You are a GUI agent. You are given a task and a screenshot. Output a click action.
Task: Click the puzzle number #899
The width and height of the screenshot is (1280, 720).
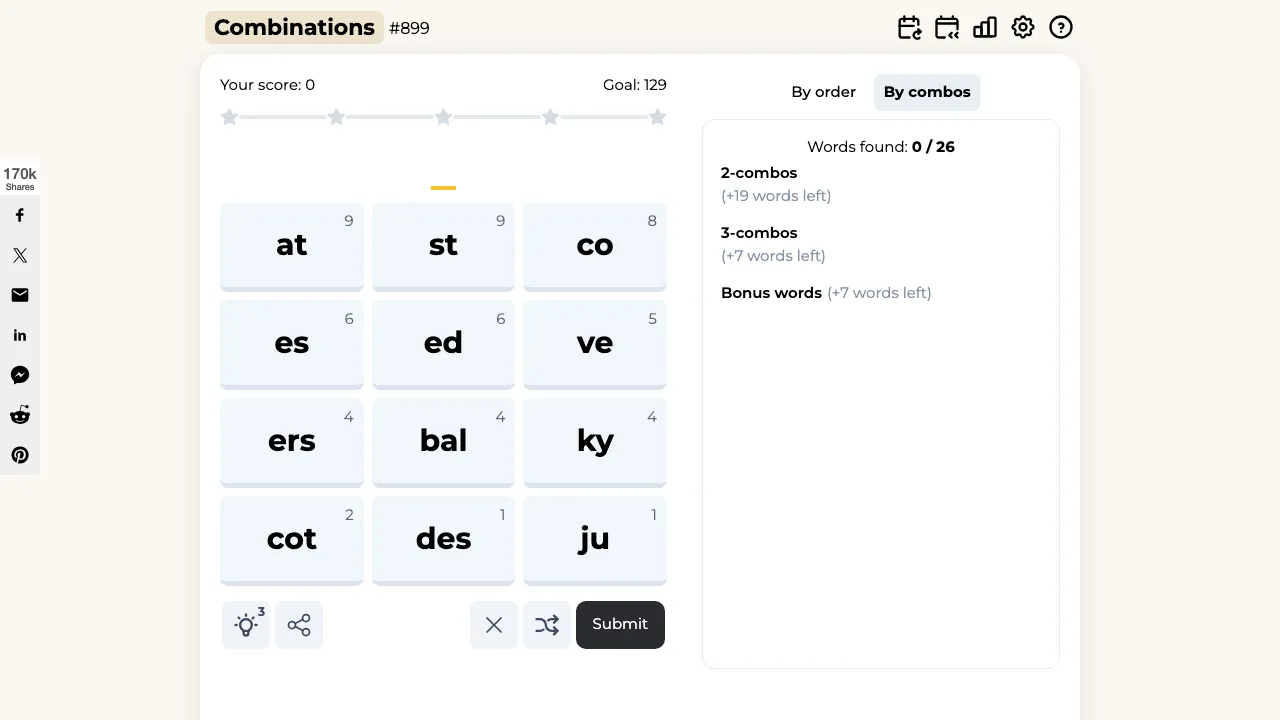point(409,28)
